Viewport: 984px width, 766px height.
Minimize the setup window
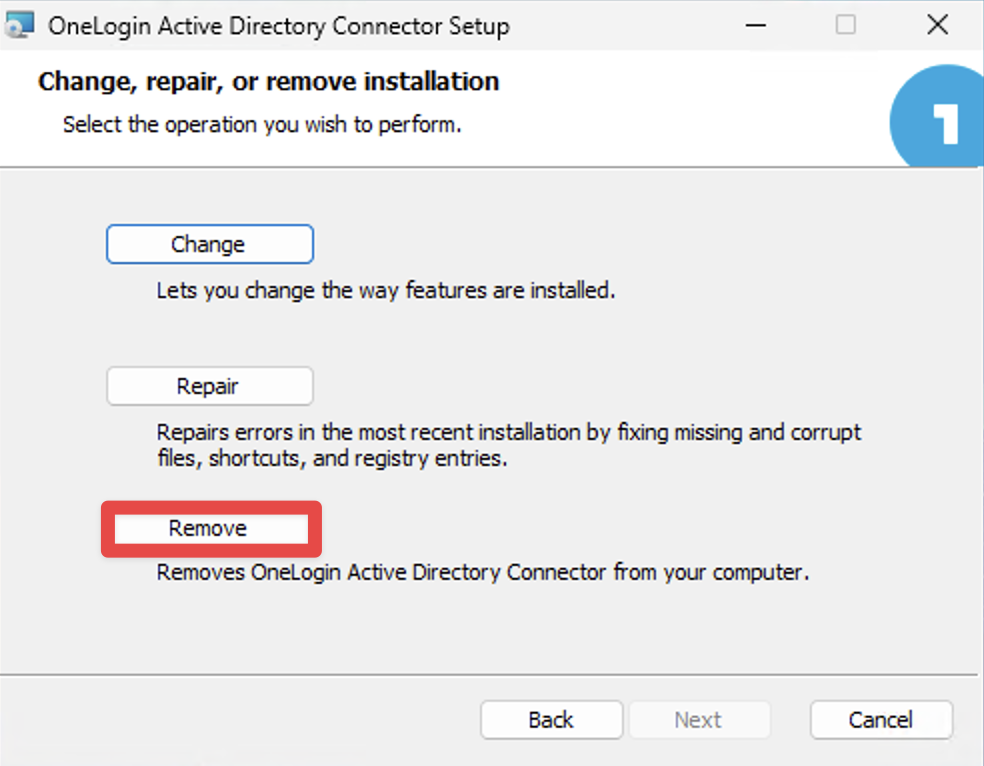pos(756,25)
